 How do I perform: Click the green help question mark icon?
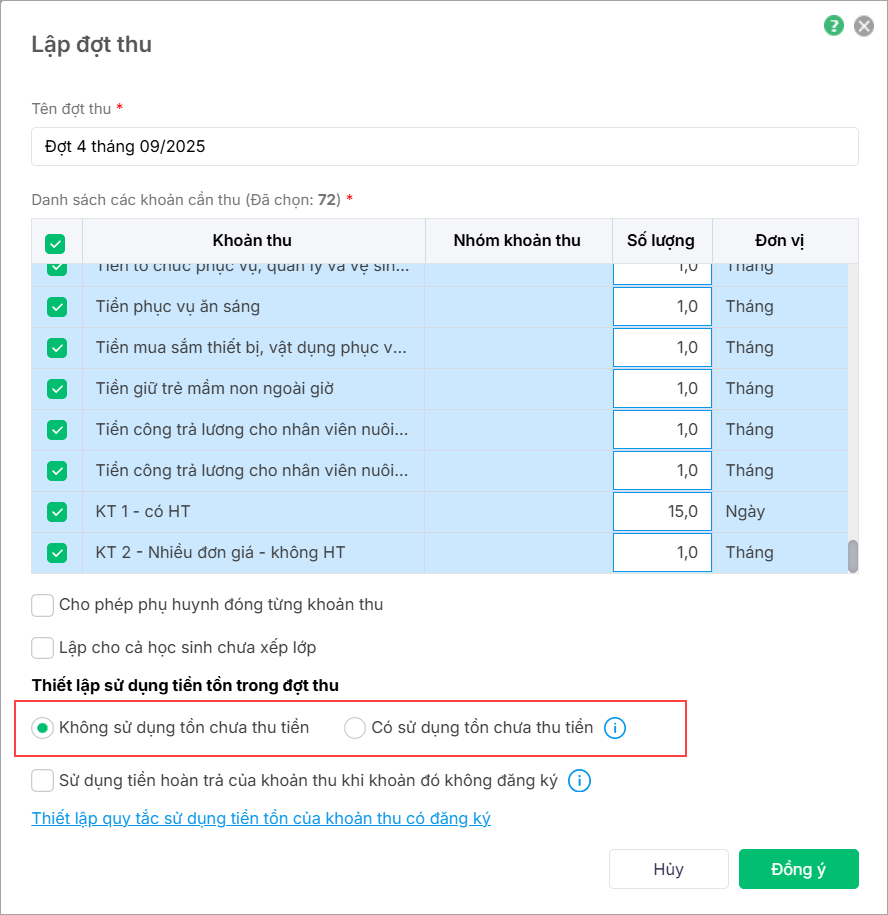click(833, 26)
